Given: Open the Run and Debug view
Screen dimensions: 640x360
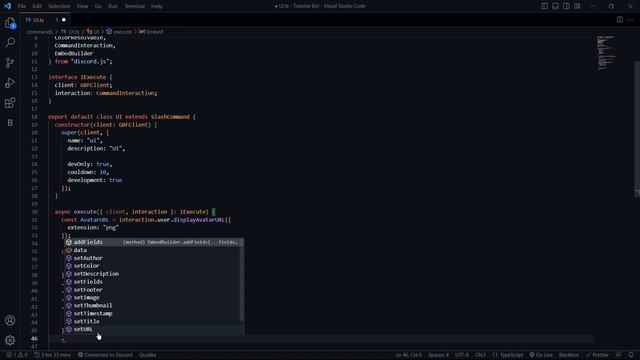Looking at the screenshot, I should (10, 82).
